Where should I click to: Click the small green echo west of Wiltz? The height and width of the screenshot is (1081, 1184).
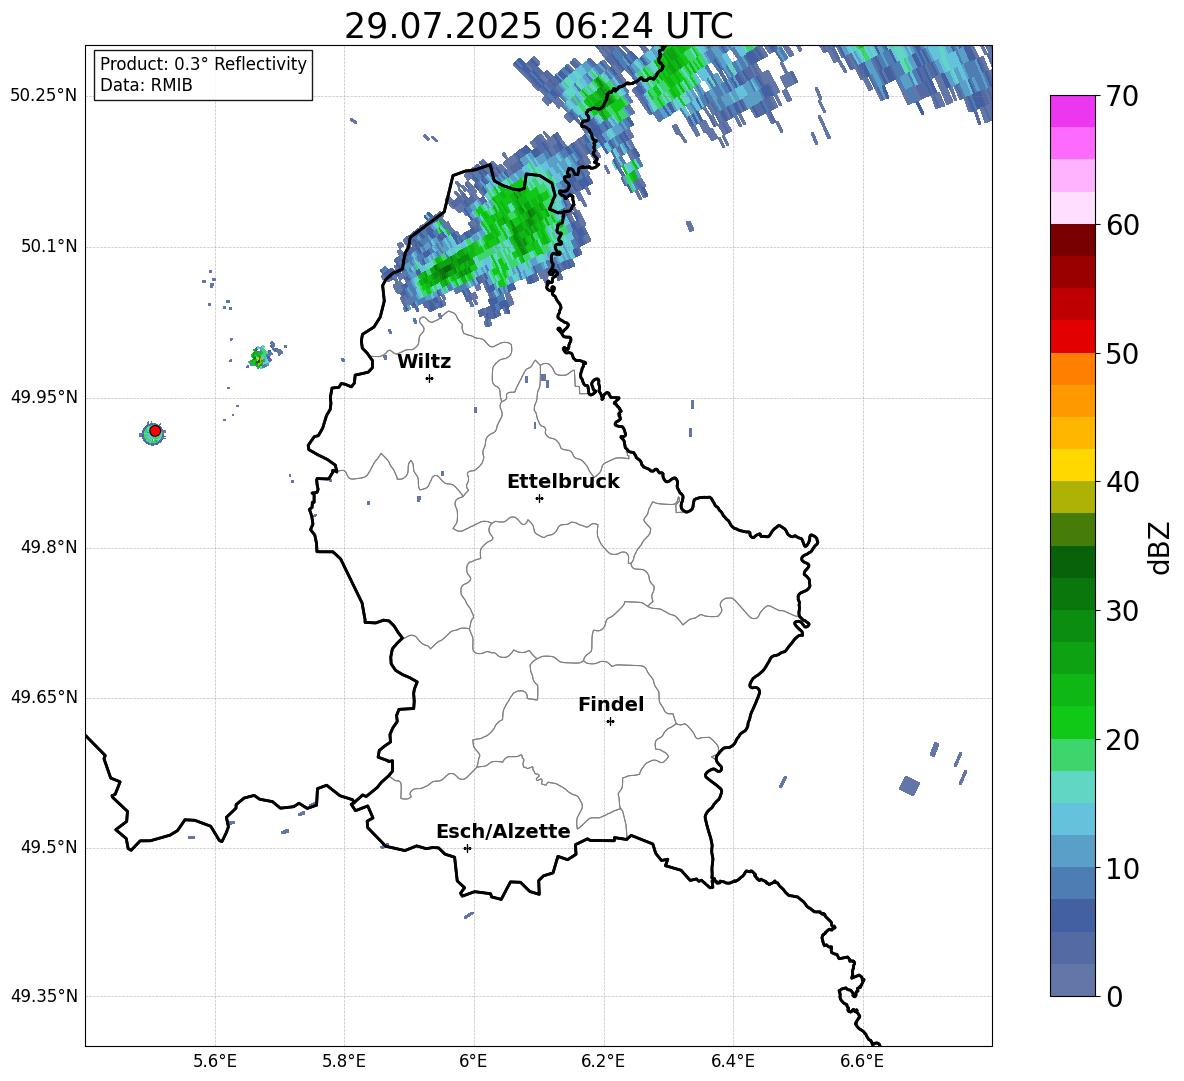260,357
